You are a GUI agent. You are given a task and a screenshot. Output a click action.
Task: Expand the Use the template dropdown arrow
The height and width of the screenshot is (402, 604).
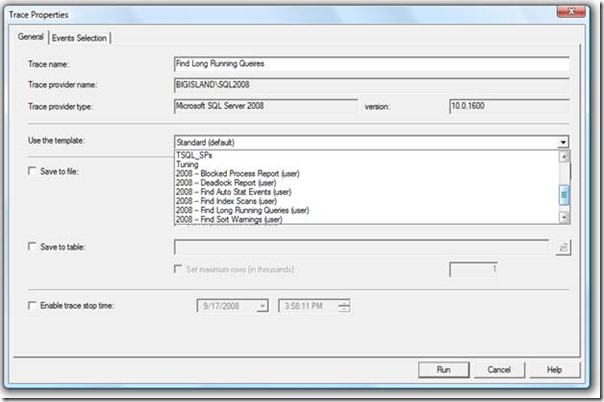point(564,143)
